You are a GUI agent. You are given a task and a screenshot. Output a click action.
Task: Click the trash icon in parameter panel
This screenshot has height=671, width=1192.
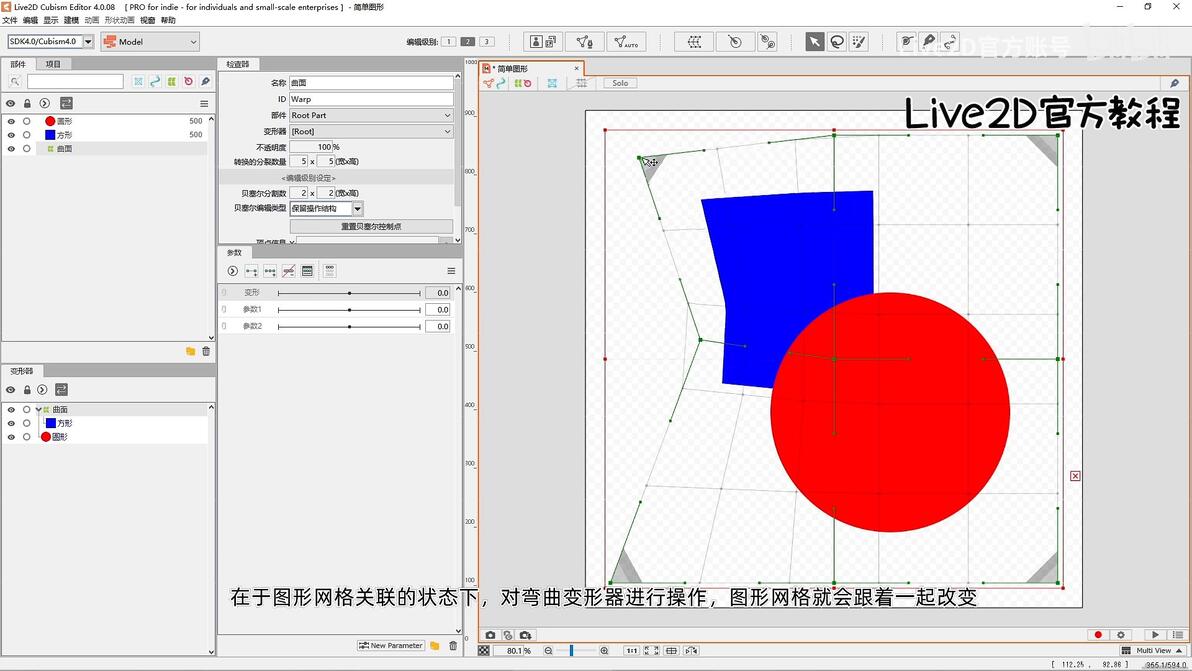(452, 646)
